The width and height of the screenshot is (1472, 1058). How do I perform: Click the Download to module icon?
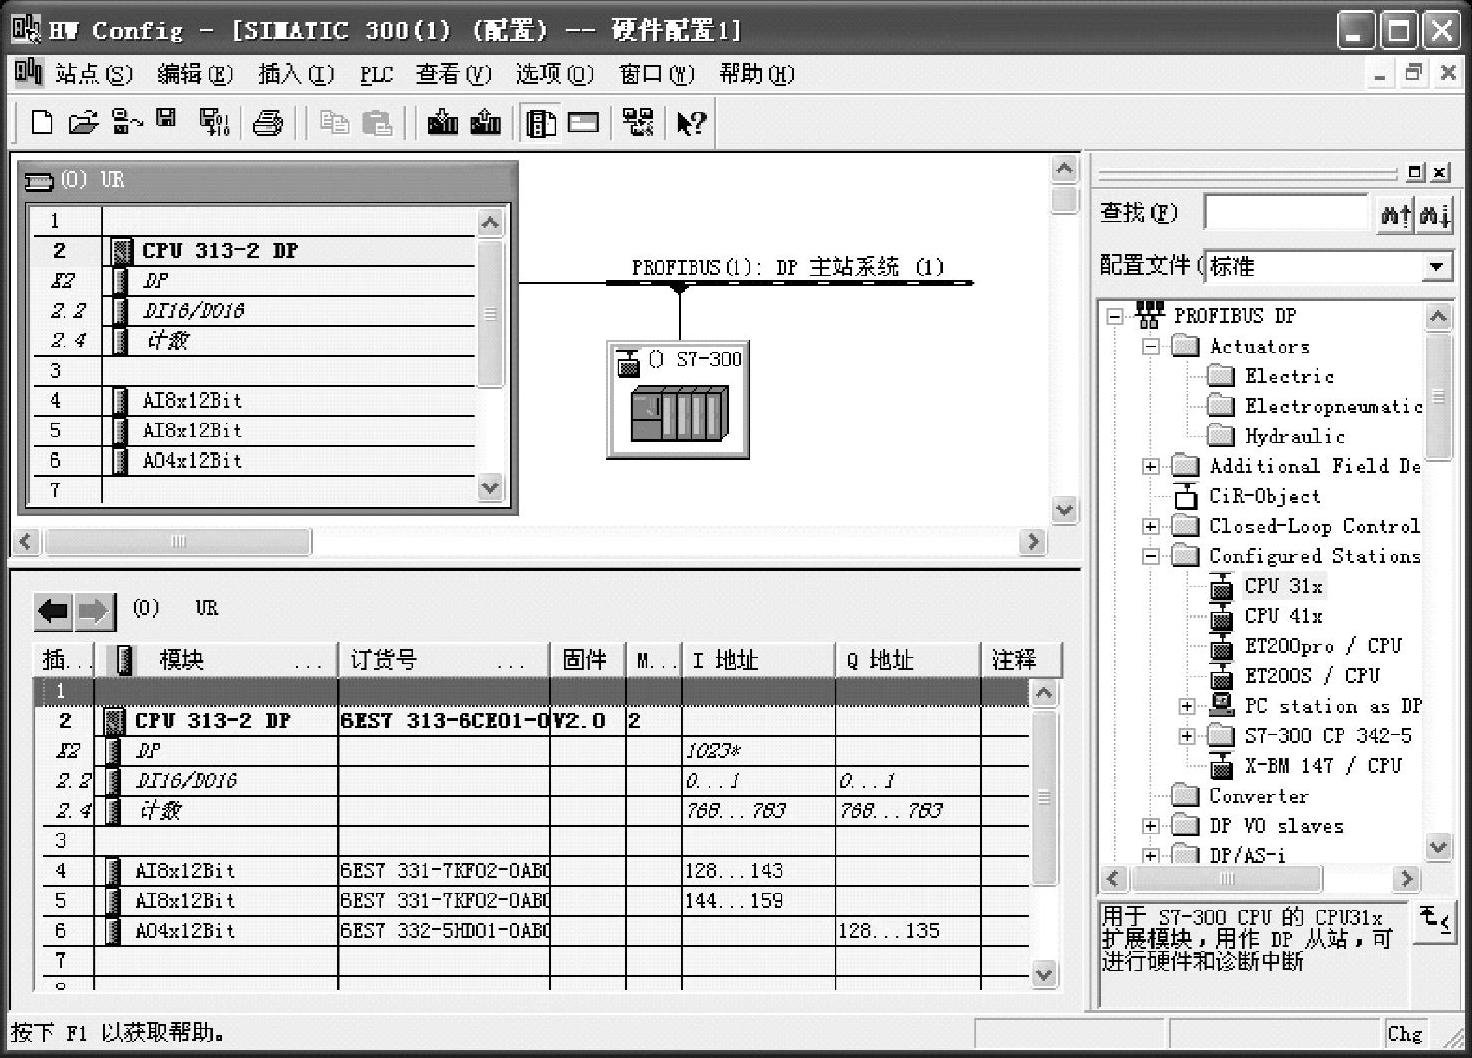click(x=442, y=122)
